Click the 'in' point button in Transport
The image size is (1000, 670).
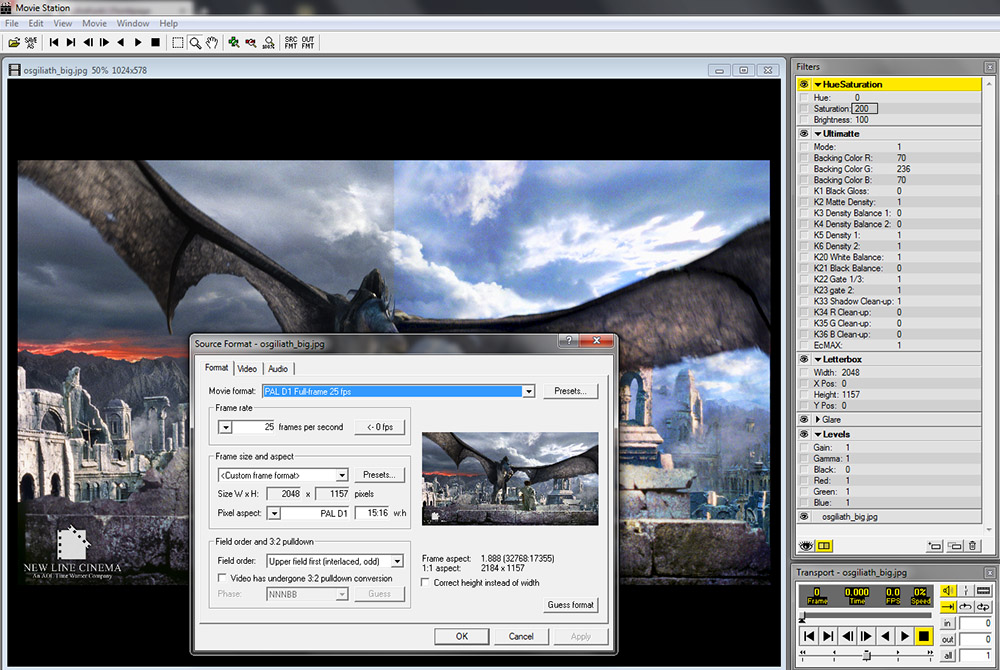[947, 623]
